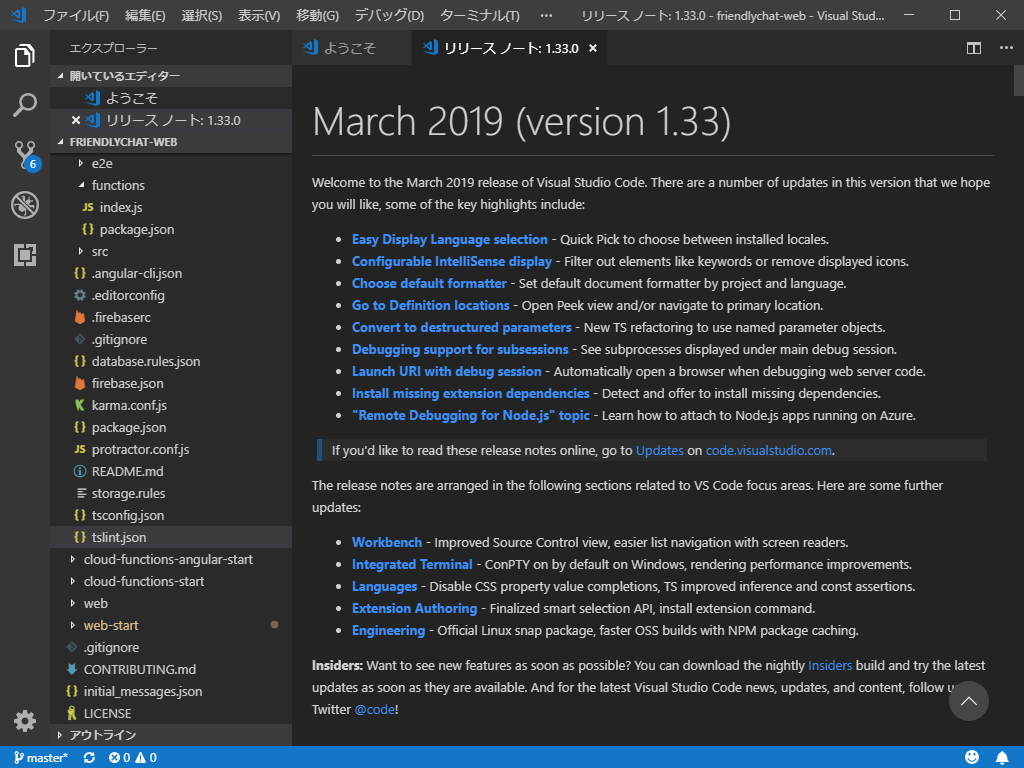Open the Manage gear menu

click(x=25, y=721)
